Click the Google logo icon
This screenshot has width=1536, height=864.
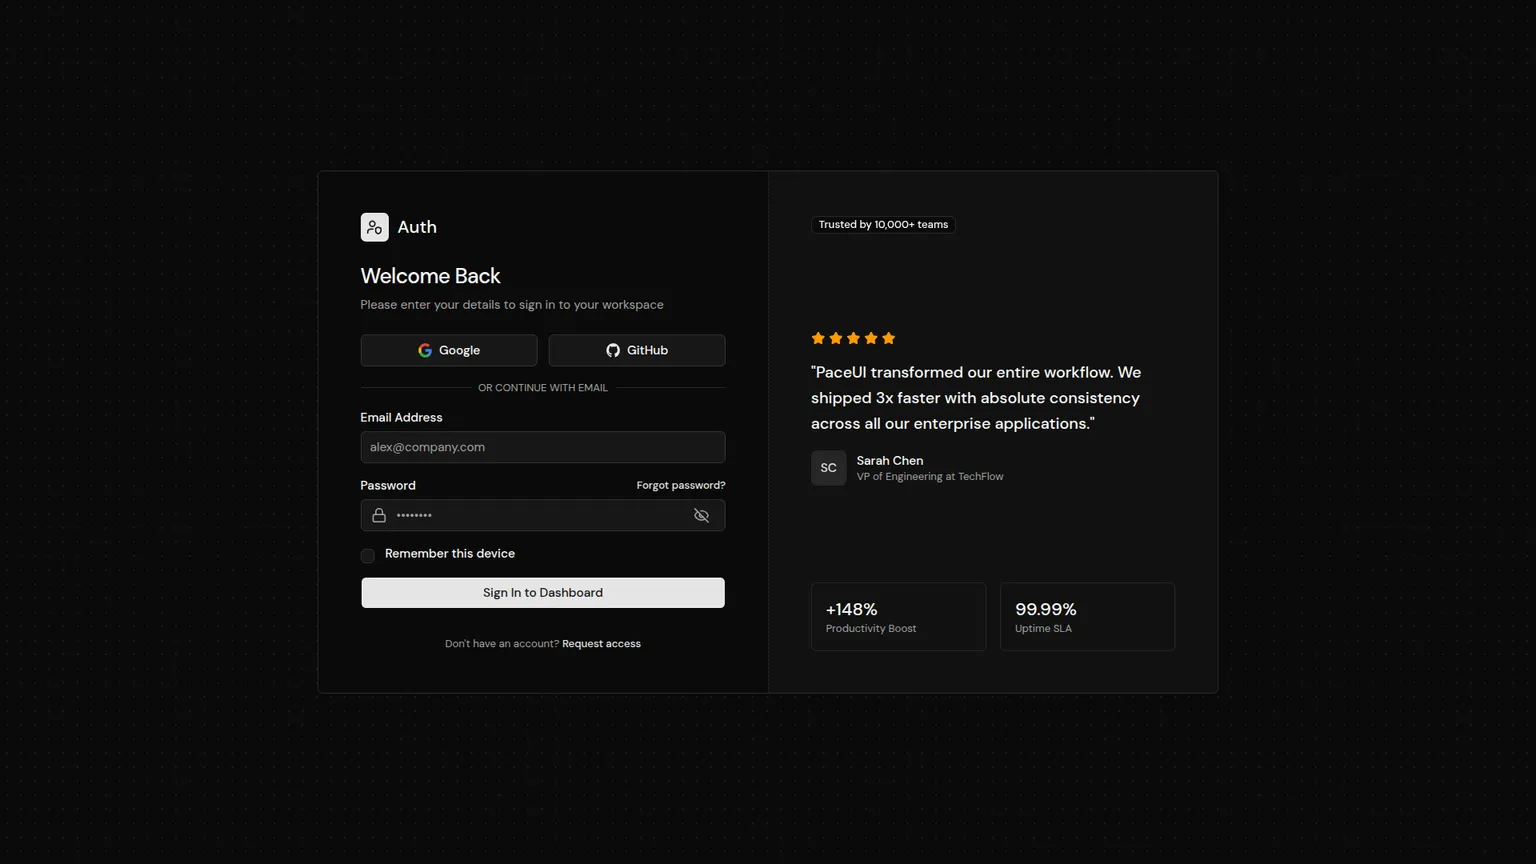(425, 350)
